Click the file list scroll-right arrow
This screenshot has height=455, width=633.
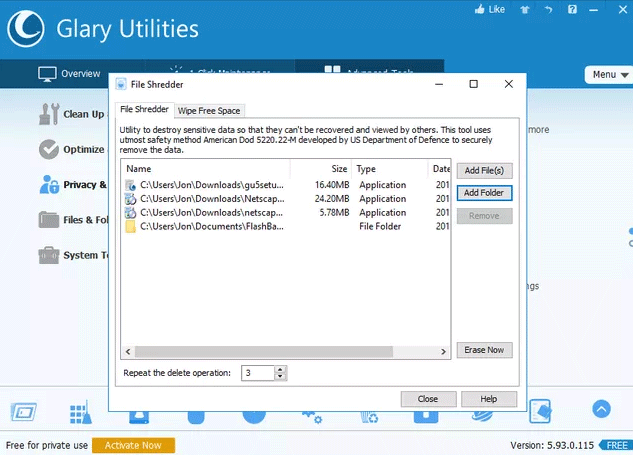tap(443, 352)
